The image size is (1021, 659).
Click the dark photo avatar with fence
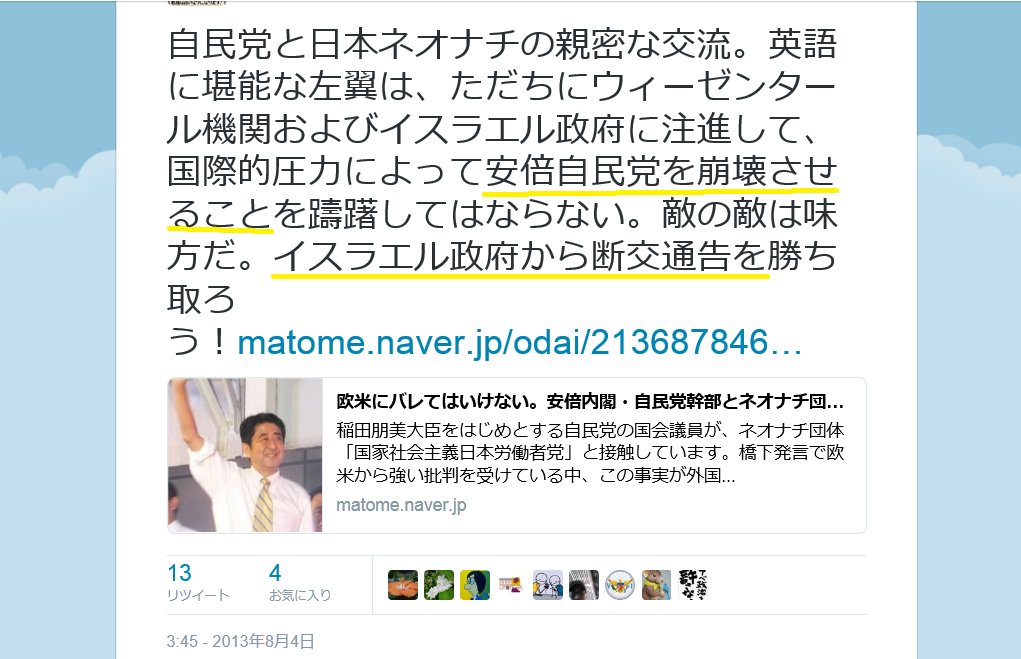coord(583,585)
